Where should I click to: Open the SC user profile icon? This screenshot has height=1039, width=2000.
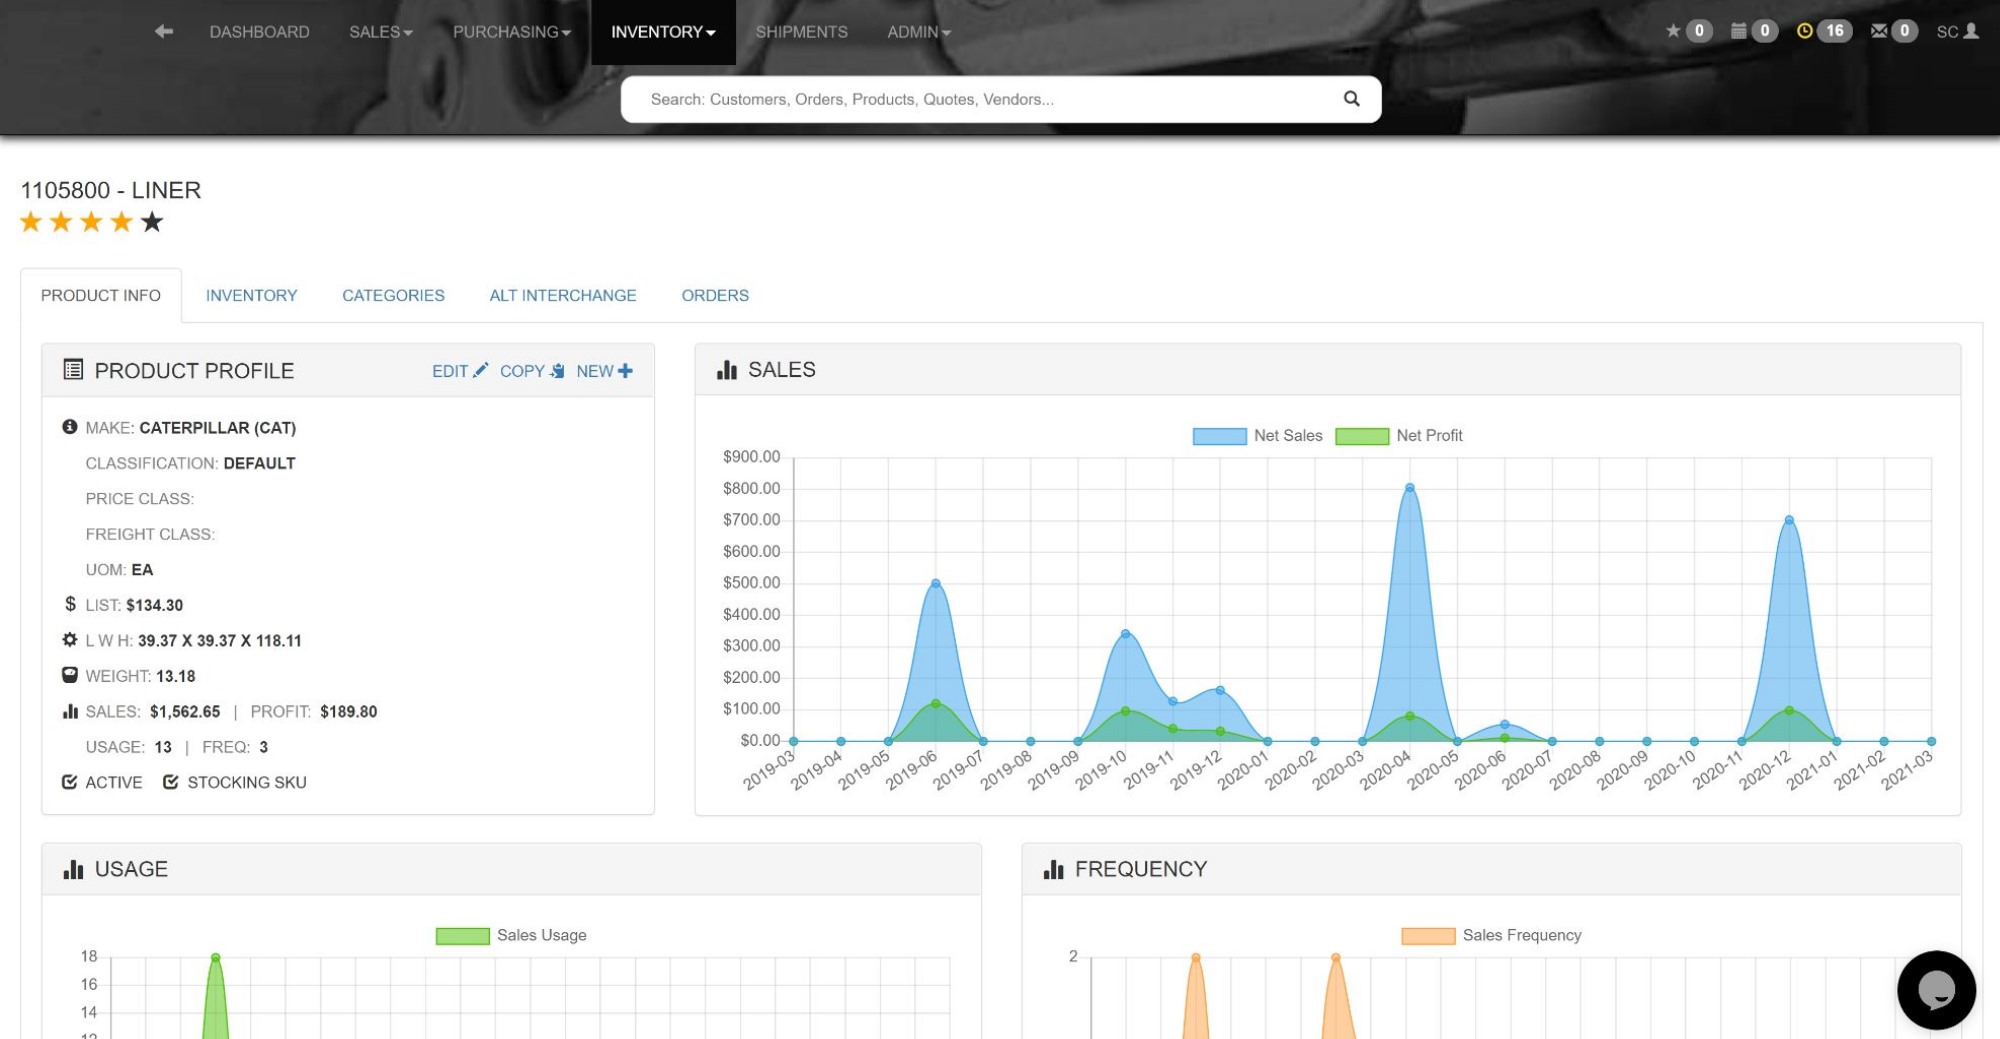pos(1958,31)
